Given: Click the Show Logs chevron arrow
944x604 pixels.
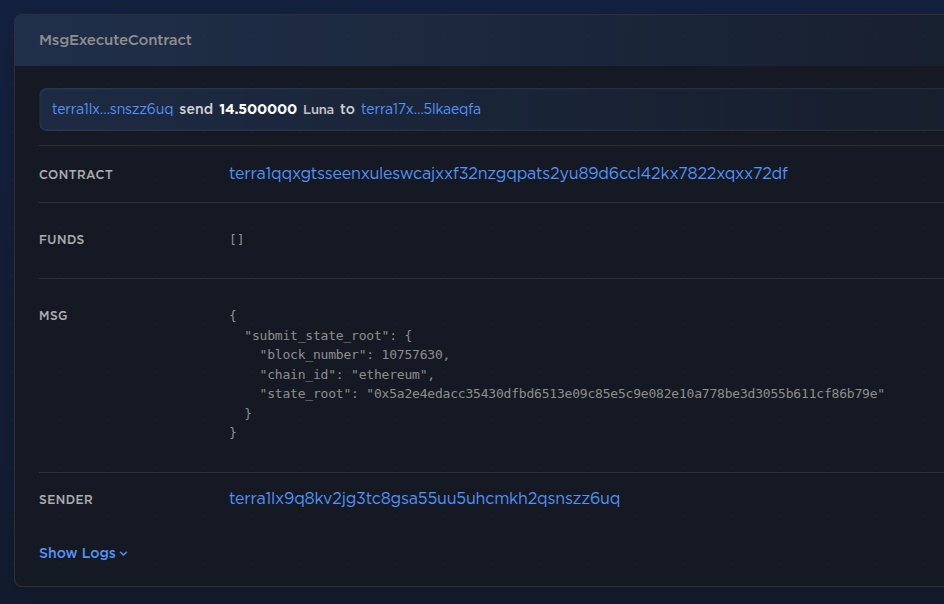Looking at the screenshot, I should tap(123, 553).
